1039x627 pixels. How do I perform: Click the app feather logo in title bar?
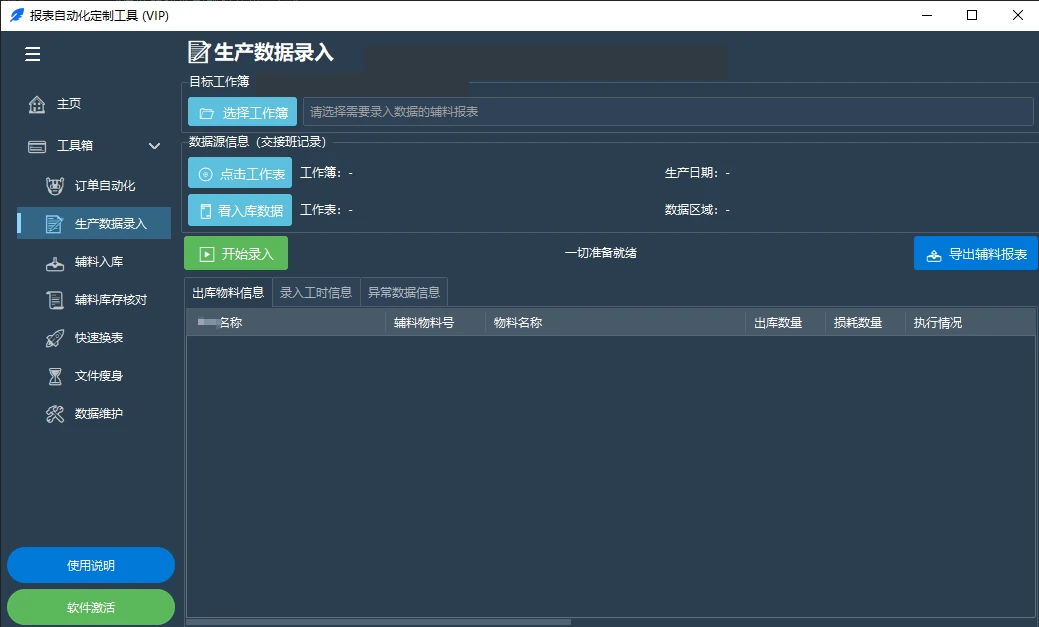[x=17, y=15]
